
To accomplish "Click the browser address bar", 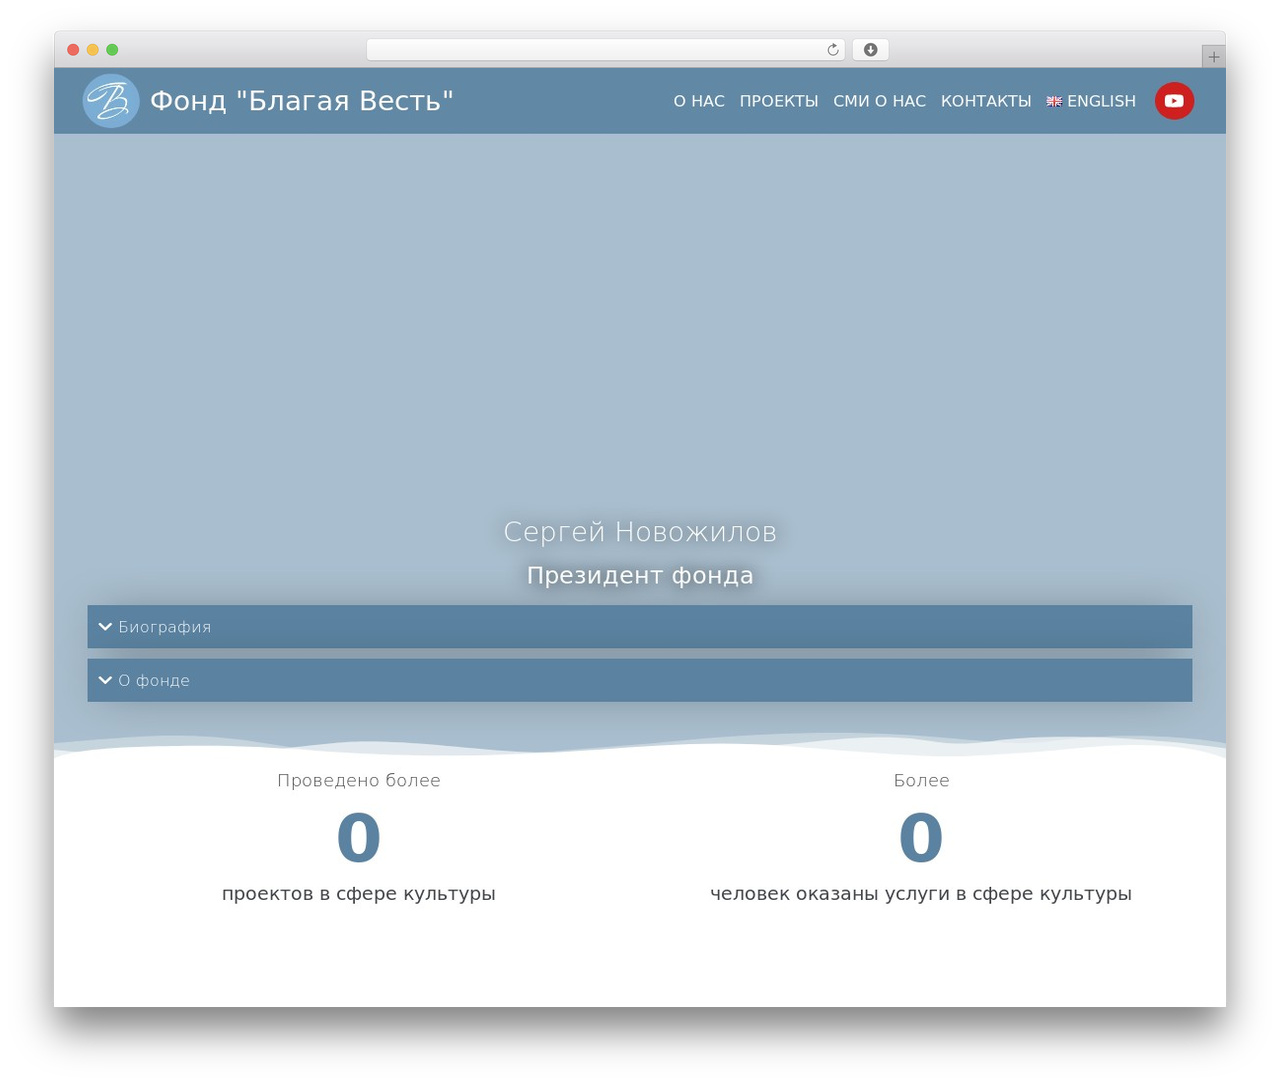I will pos(606,50).
